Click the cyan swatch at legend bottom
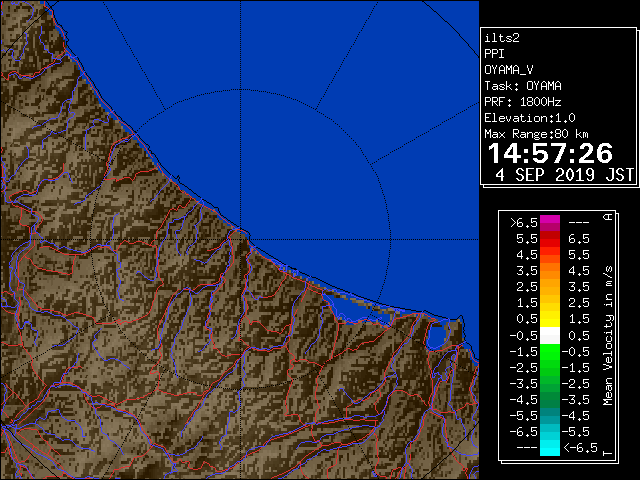640x480 pixels. click(x=550, y=448)
